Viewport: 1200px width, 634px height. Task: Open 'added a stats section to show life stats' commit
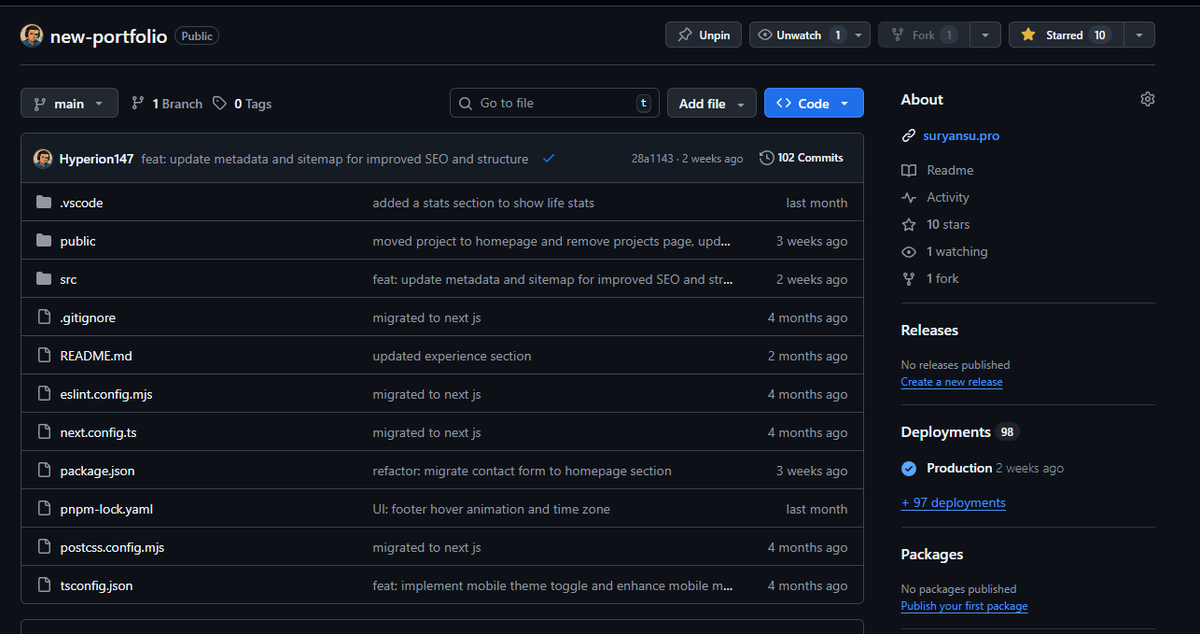[483, 202]
